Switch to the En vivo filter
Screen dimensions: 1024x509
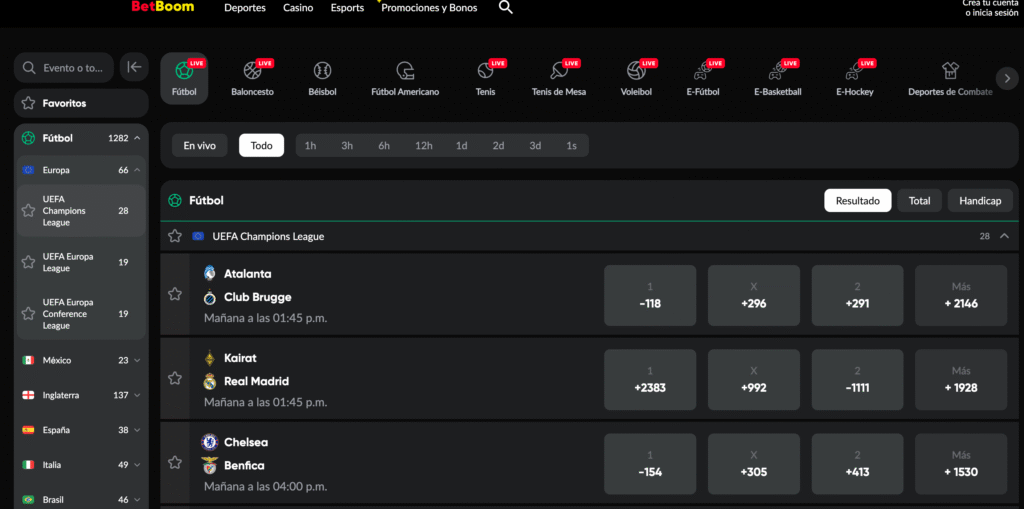pyautogui.click(x=199, y=146)
